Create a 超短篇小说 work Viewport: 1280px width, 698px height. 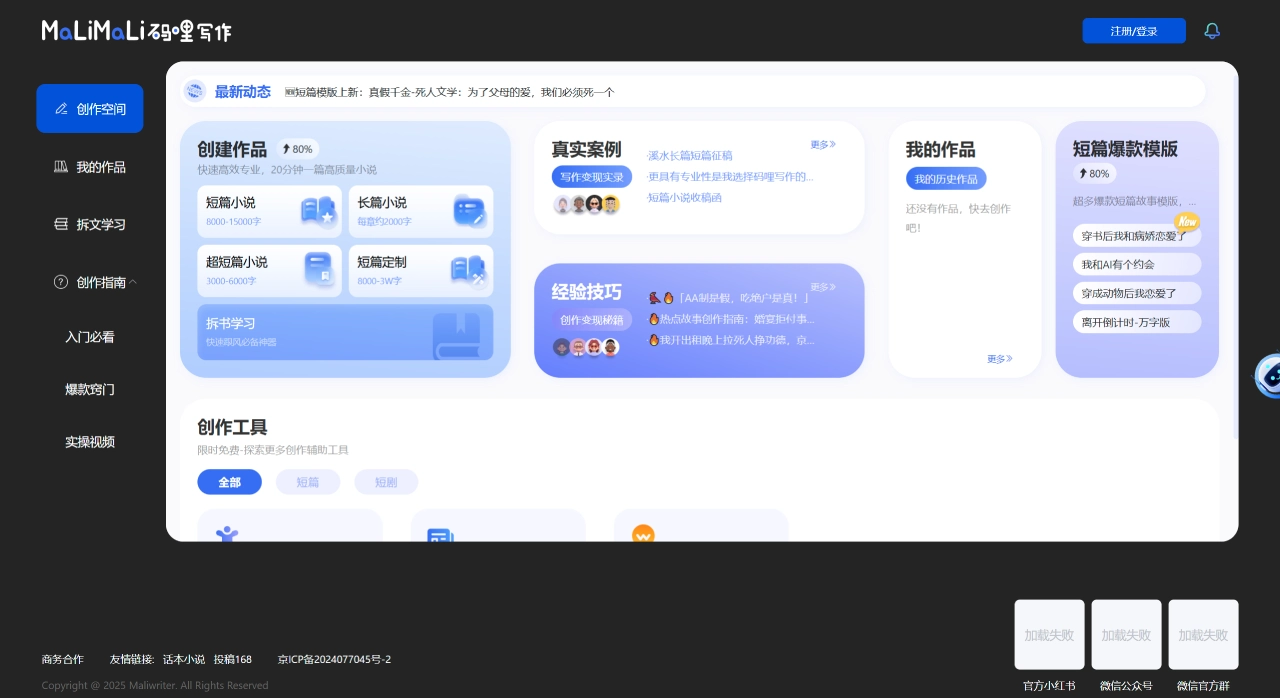click(x=269, y=271)
